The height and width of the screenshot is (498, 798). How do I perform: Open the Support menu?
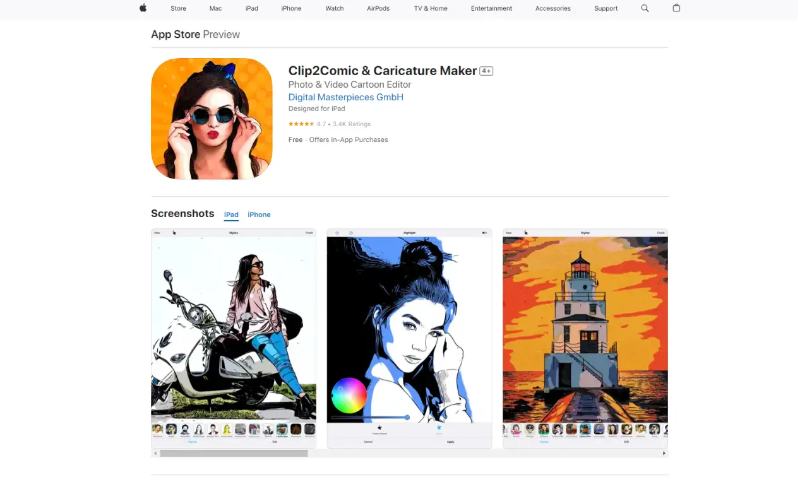pyautogui.click(x=606, y=9)
